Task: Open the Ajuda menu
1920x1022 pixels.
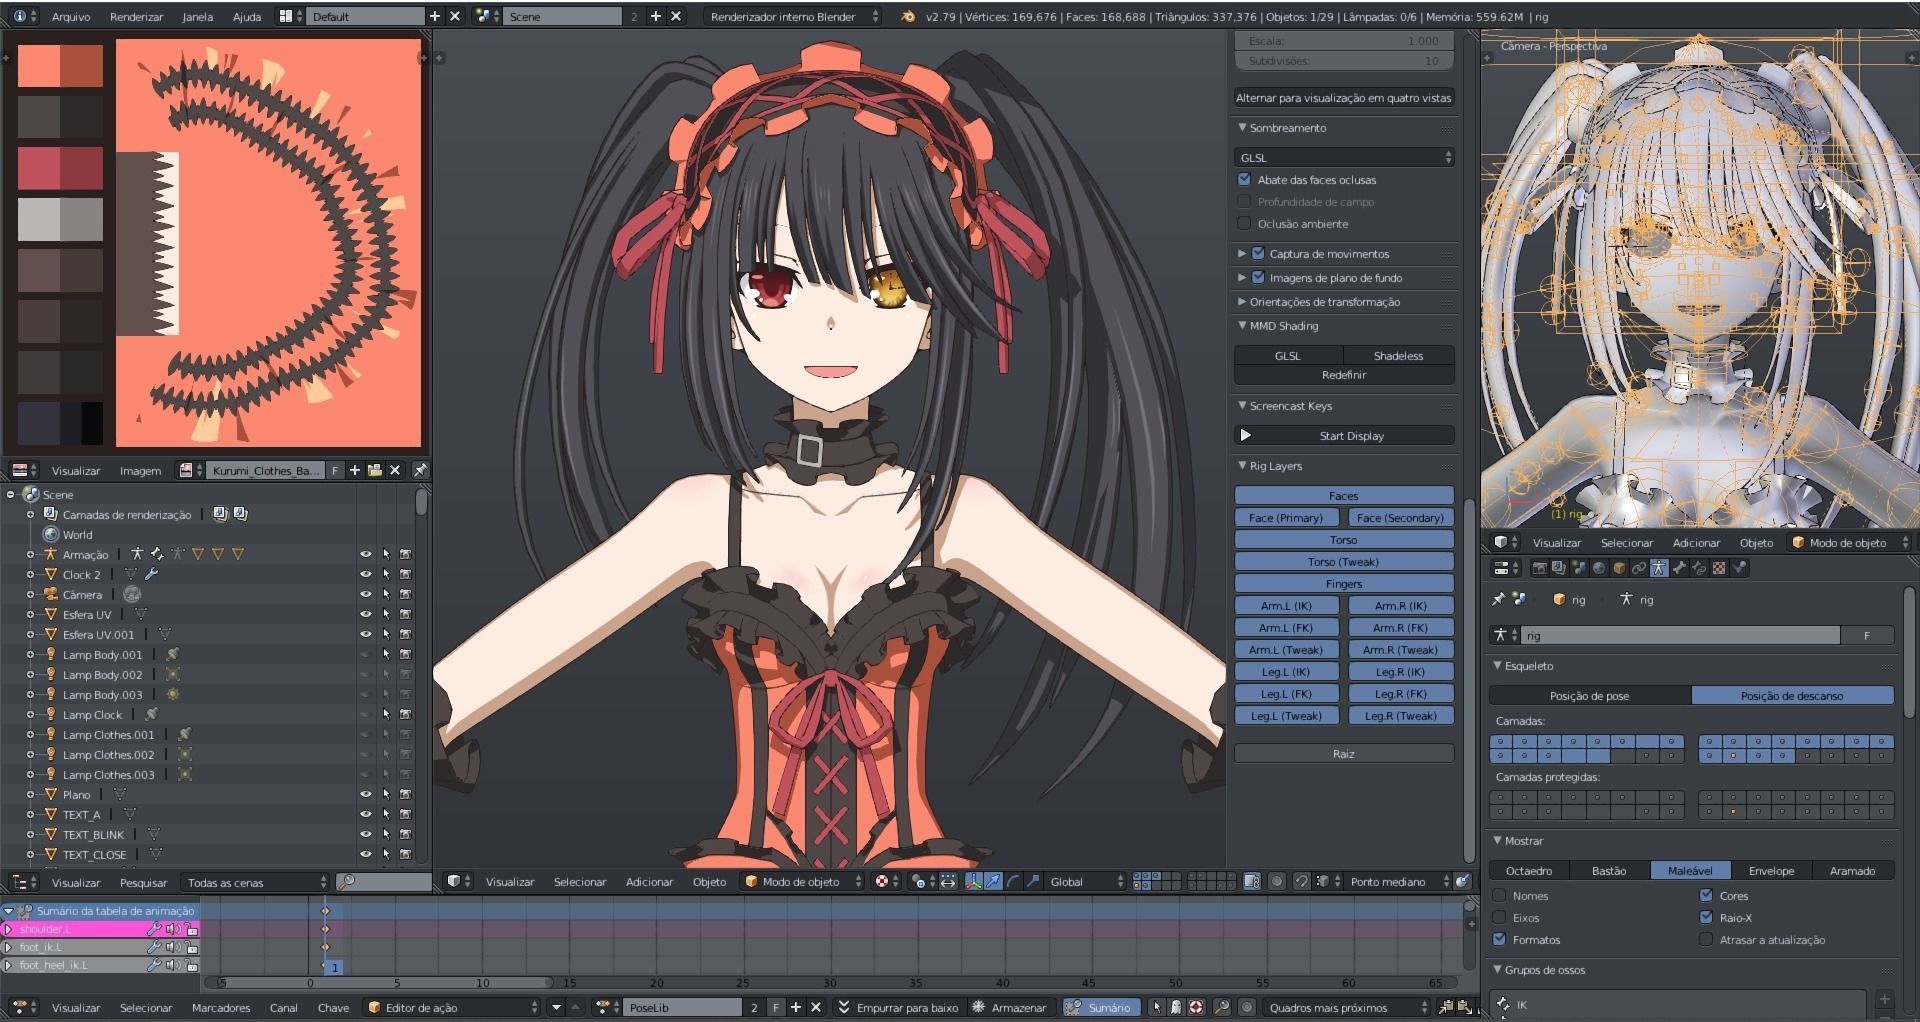Action: tap(246, 16)
